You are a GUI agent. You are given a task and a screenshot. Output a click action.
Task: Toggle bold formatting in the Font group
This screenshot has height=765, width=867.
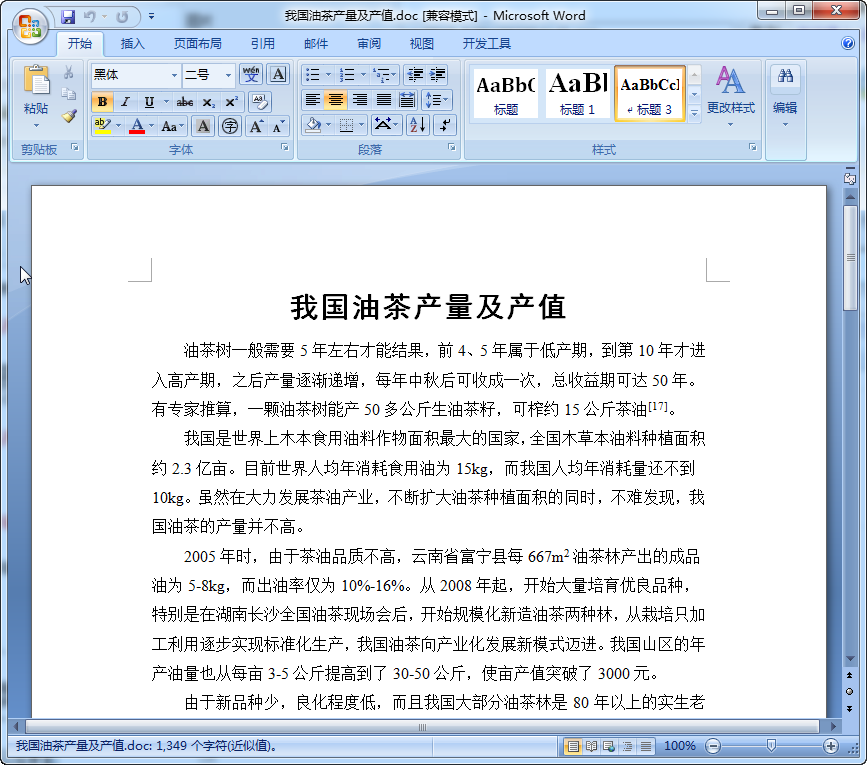tap(103, 102)
